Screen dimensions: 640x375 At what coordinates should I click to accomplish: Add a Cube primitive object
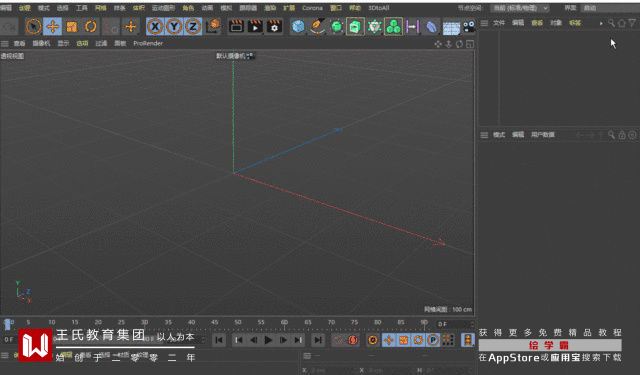298,27
